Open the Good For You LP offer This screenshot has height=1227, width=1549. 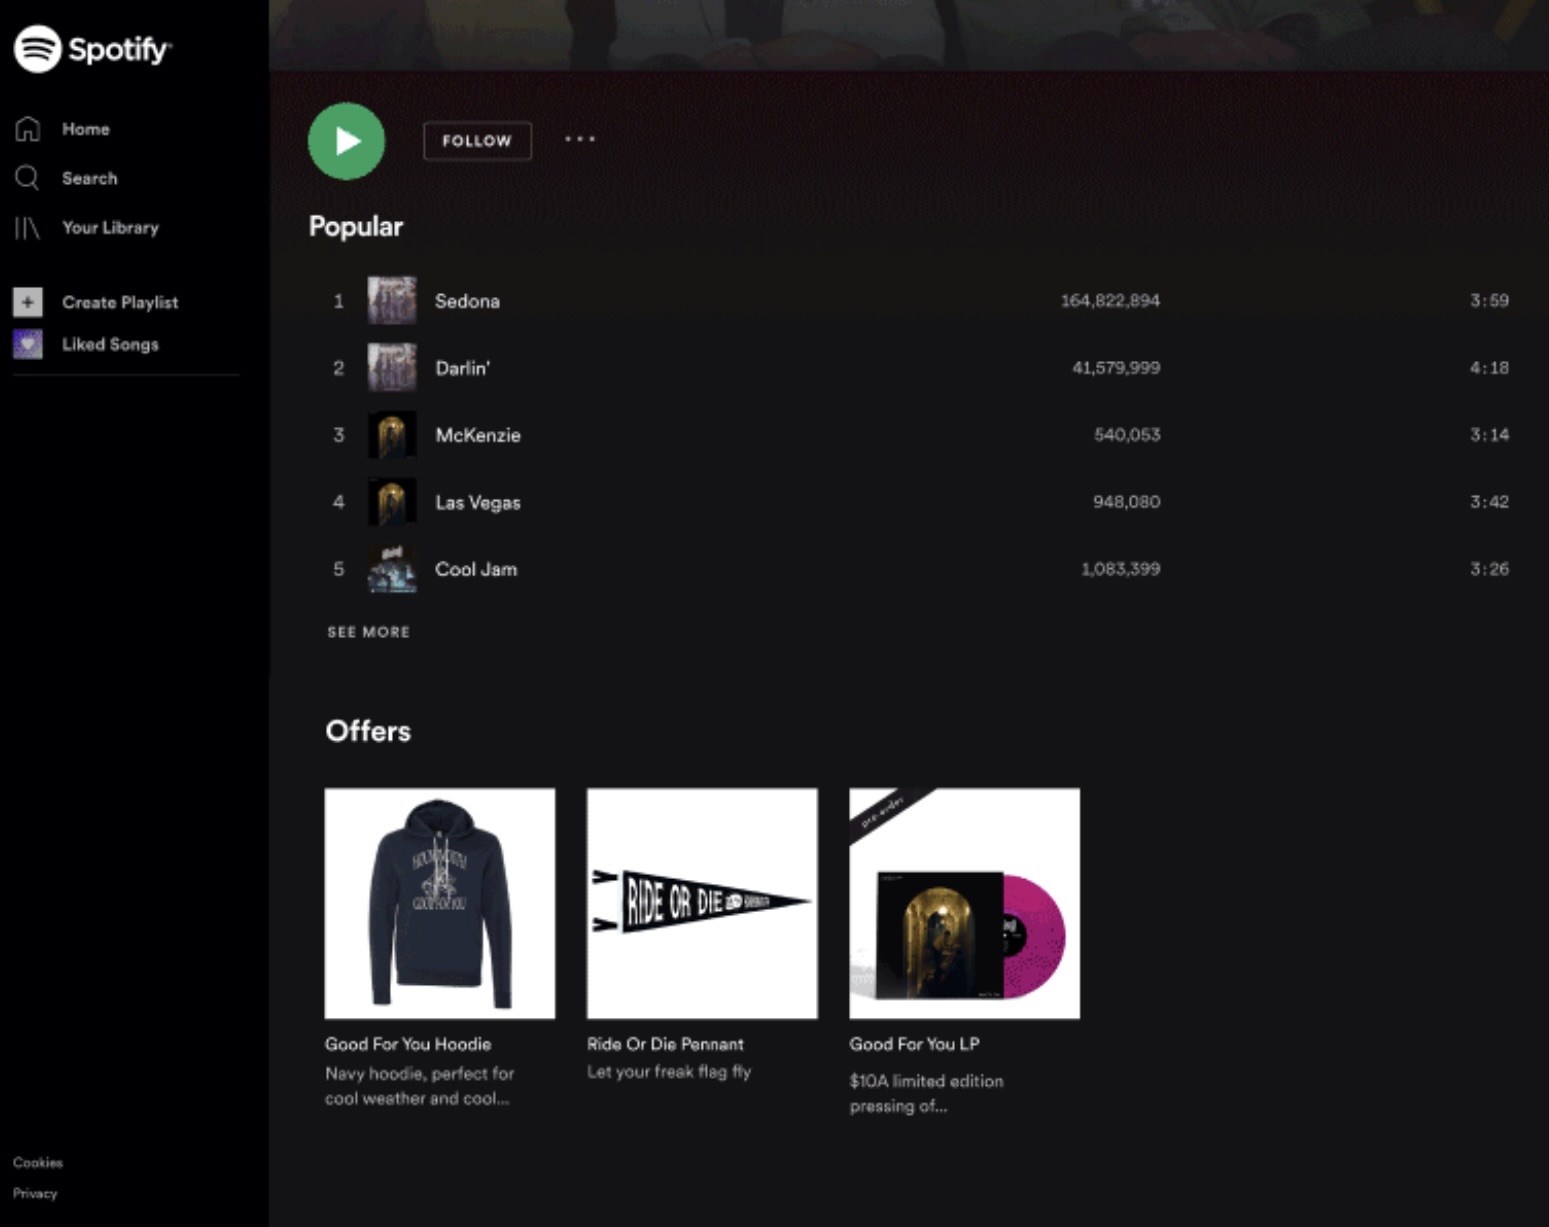963,903
